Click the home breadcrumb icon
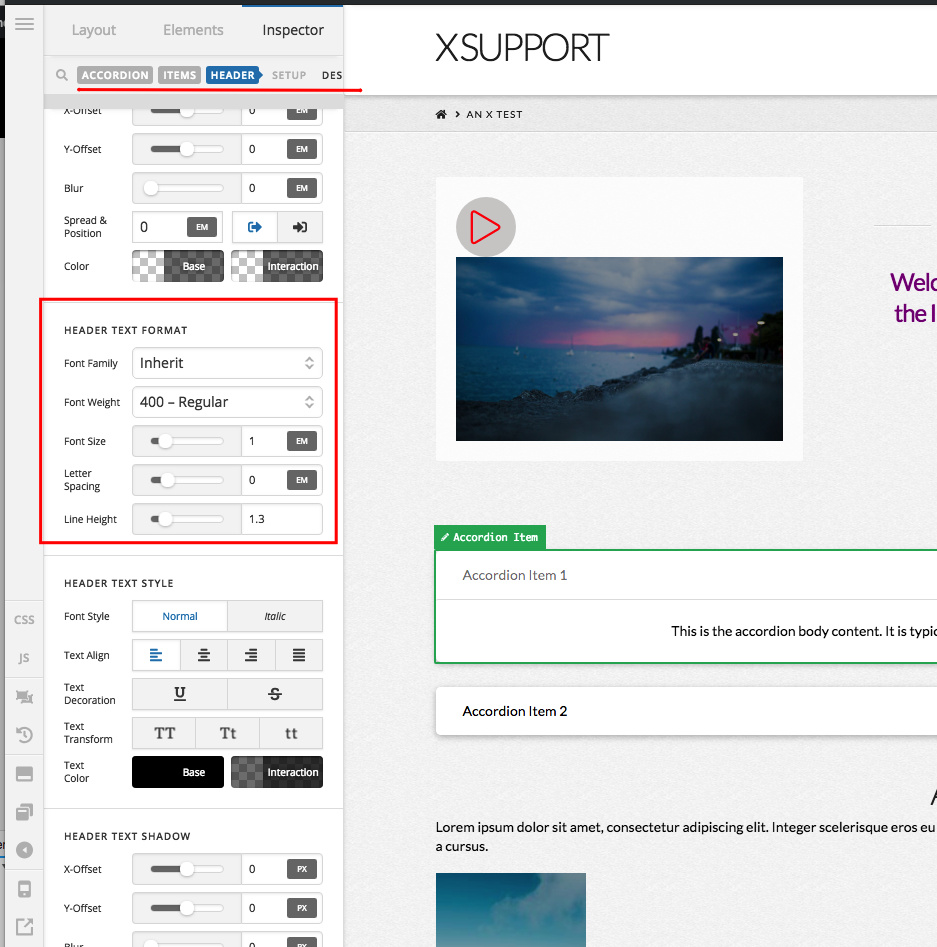 [x=441, y=114]
